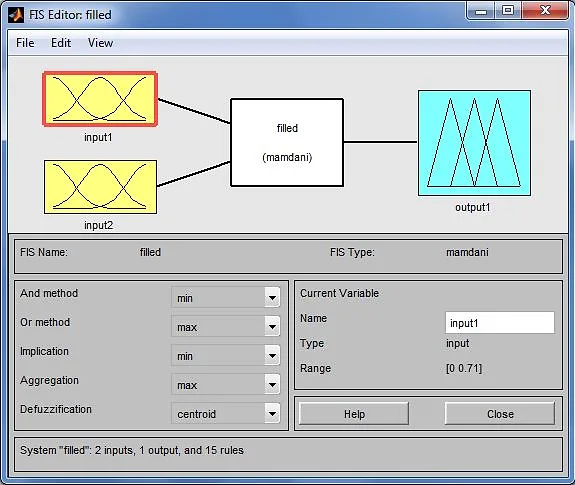The width and height of the screenshot is (575, 485).
Task: Open the Edit menu
Action: coord(61,43)
